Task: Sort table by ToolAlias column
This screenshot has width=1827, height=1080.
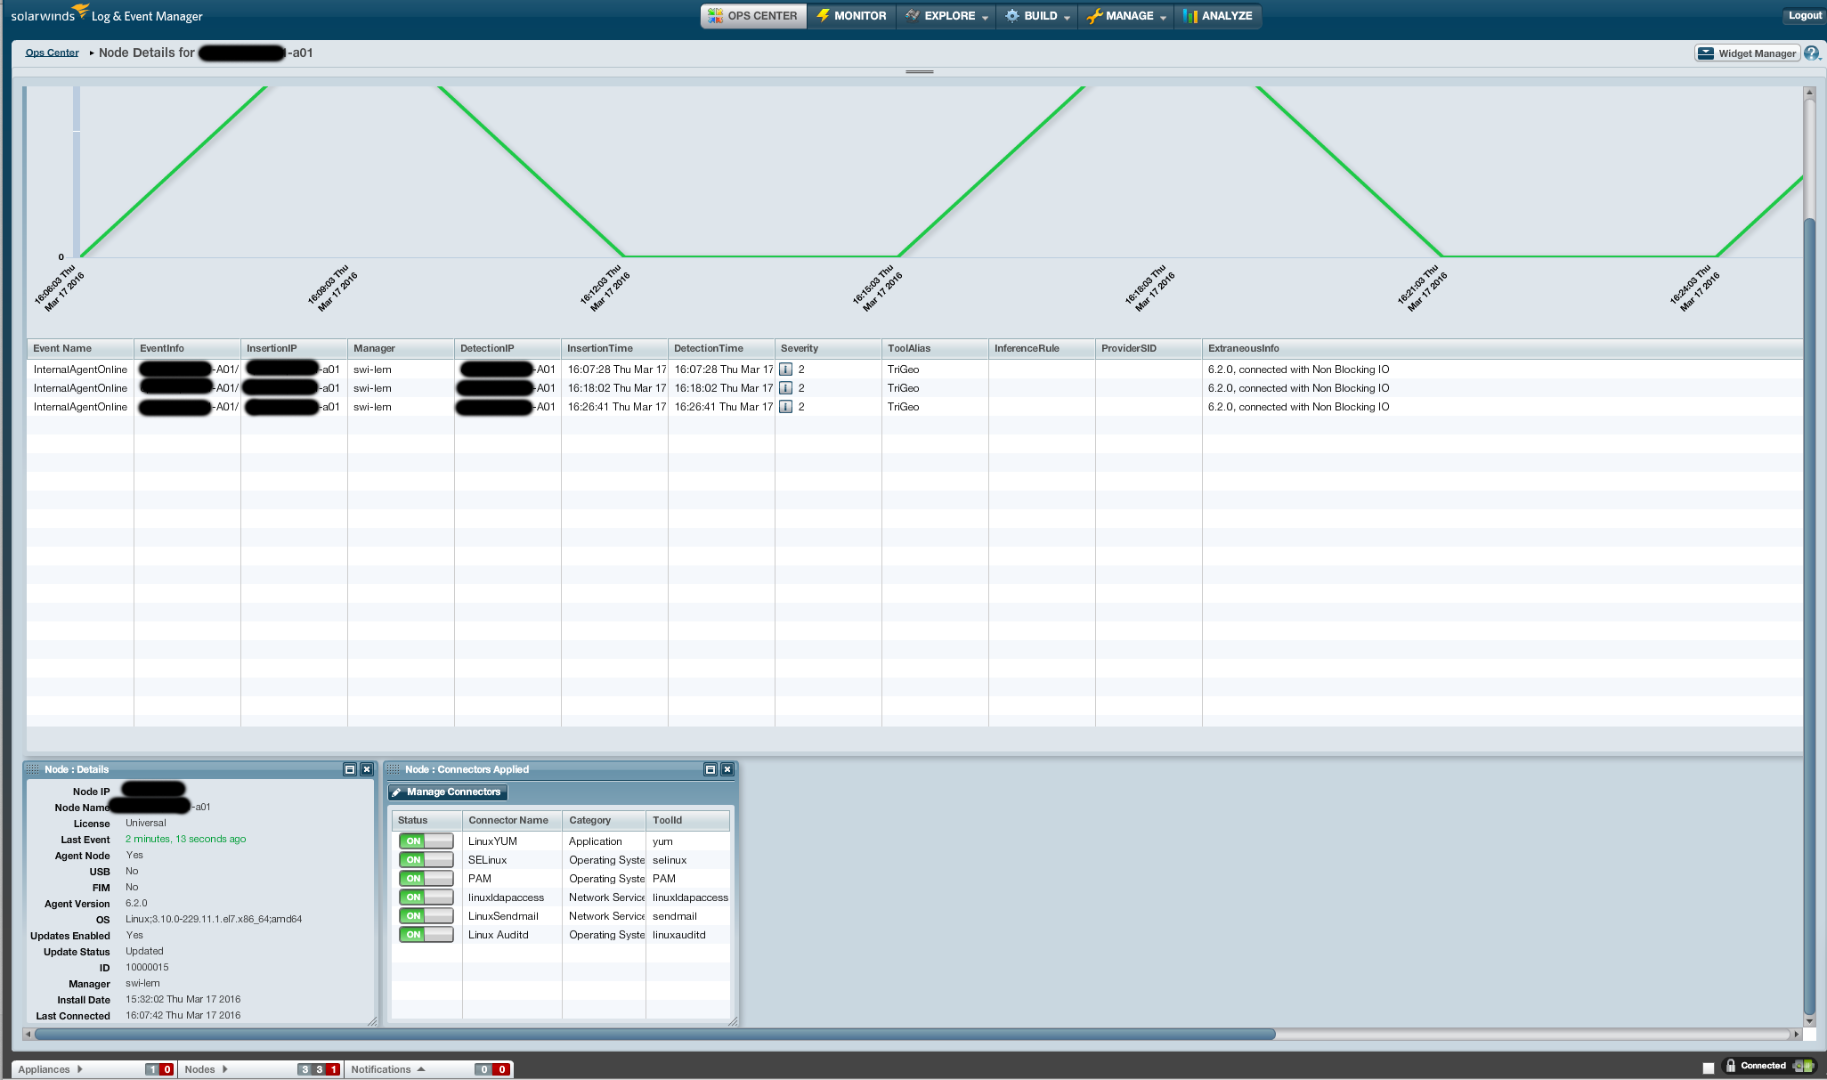Action: point(935,348)
